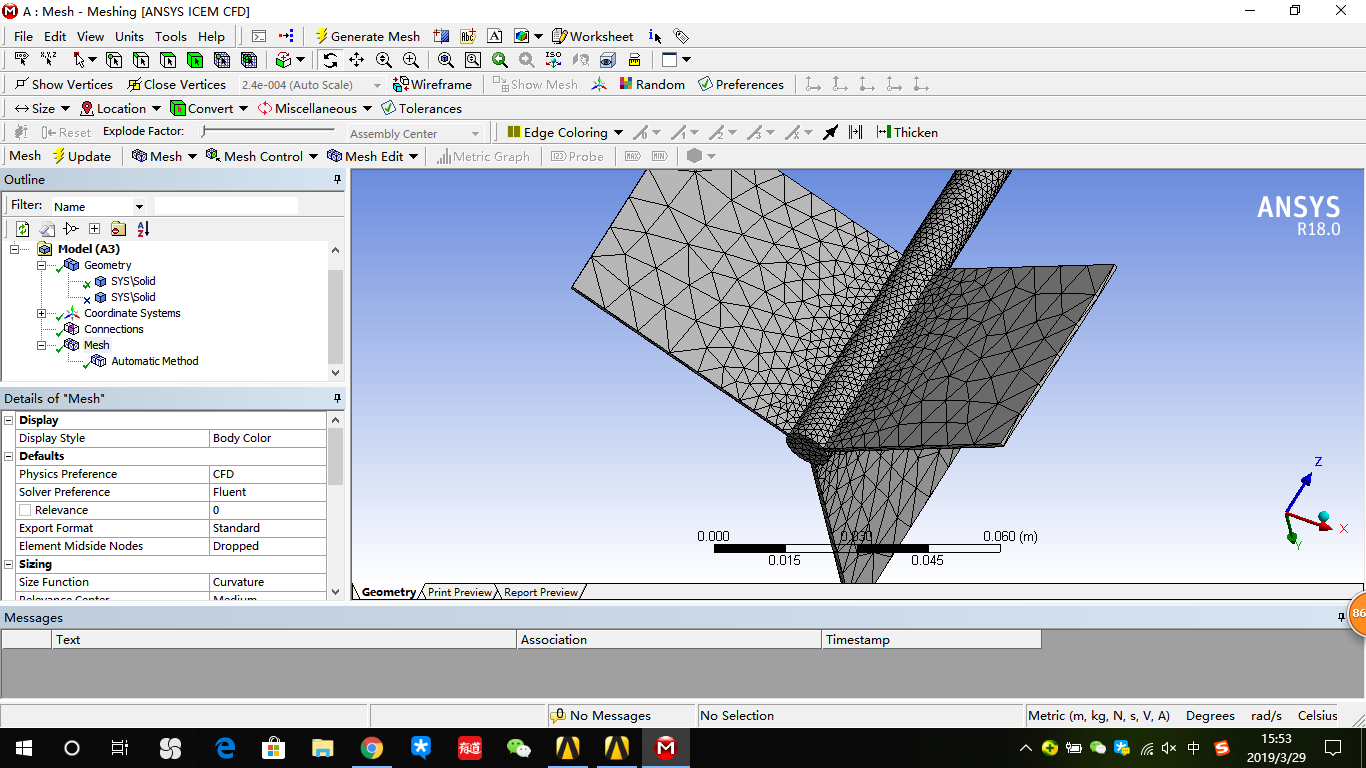Open the Tools menu
This screenshot has height=768, width=1366.
170,36
